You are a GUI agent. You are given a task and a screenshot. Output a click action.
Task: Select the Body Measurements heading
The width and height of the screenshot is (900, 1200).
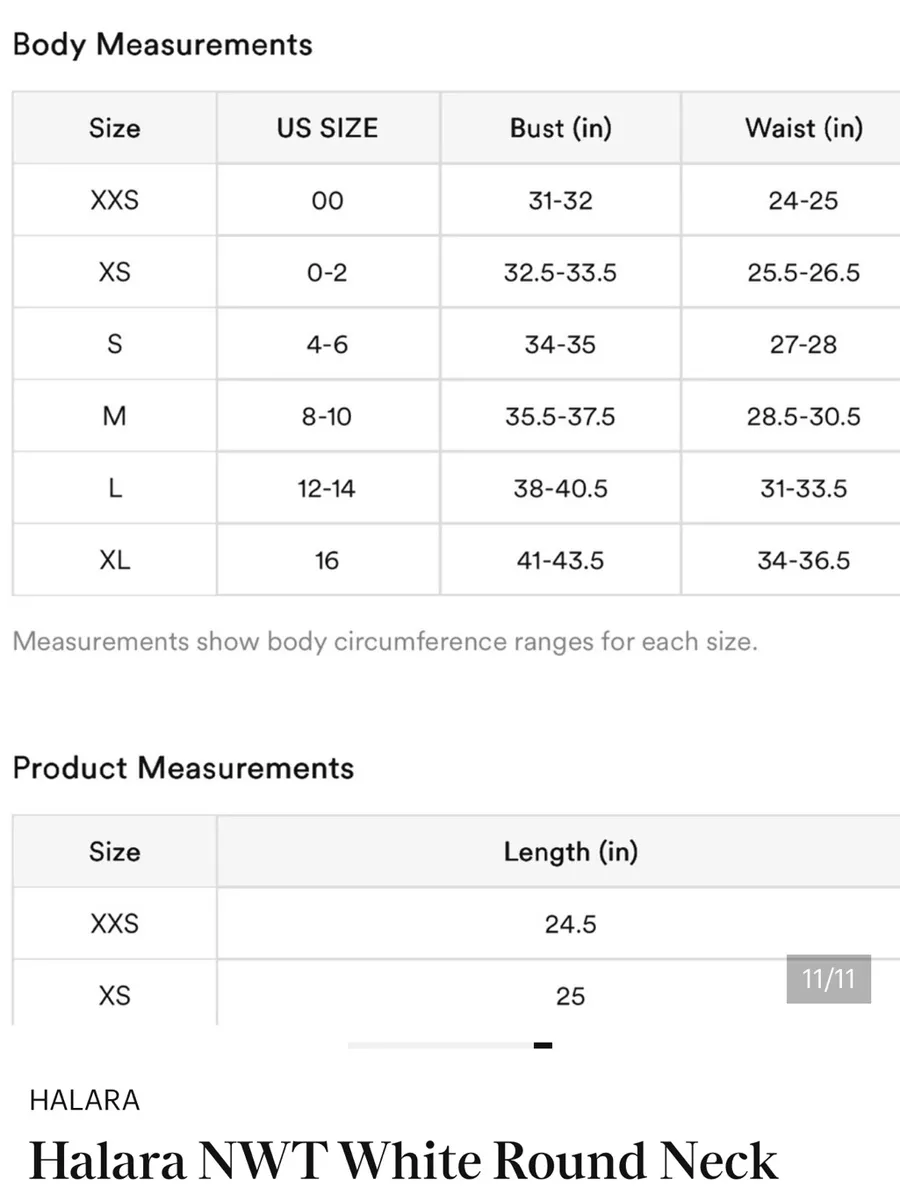[x=162, y=45]
